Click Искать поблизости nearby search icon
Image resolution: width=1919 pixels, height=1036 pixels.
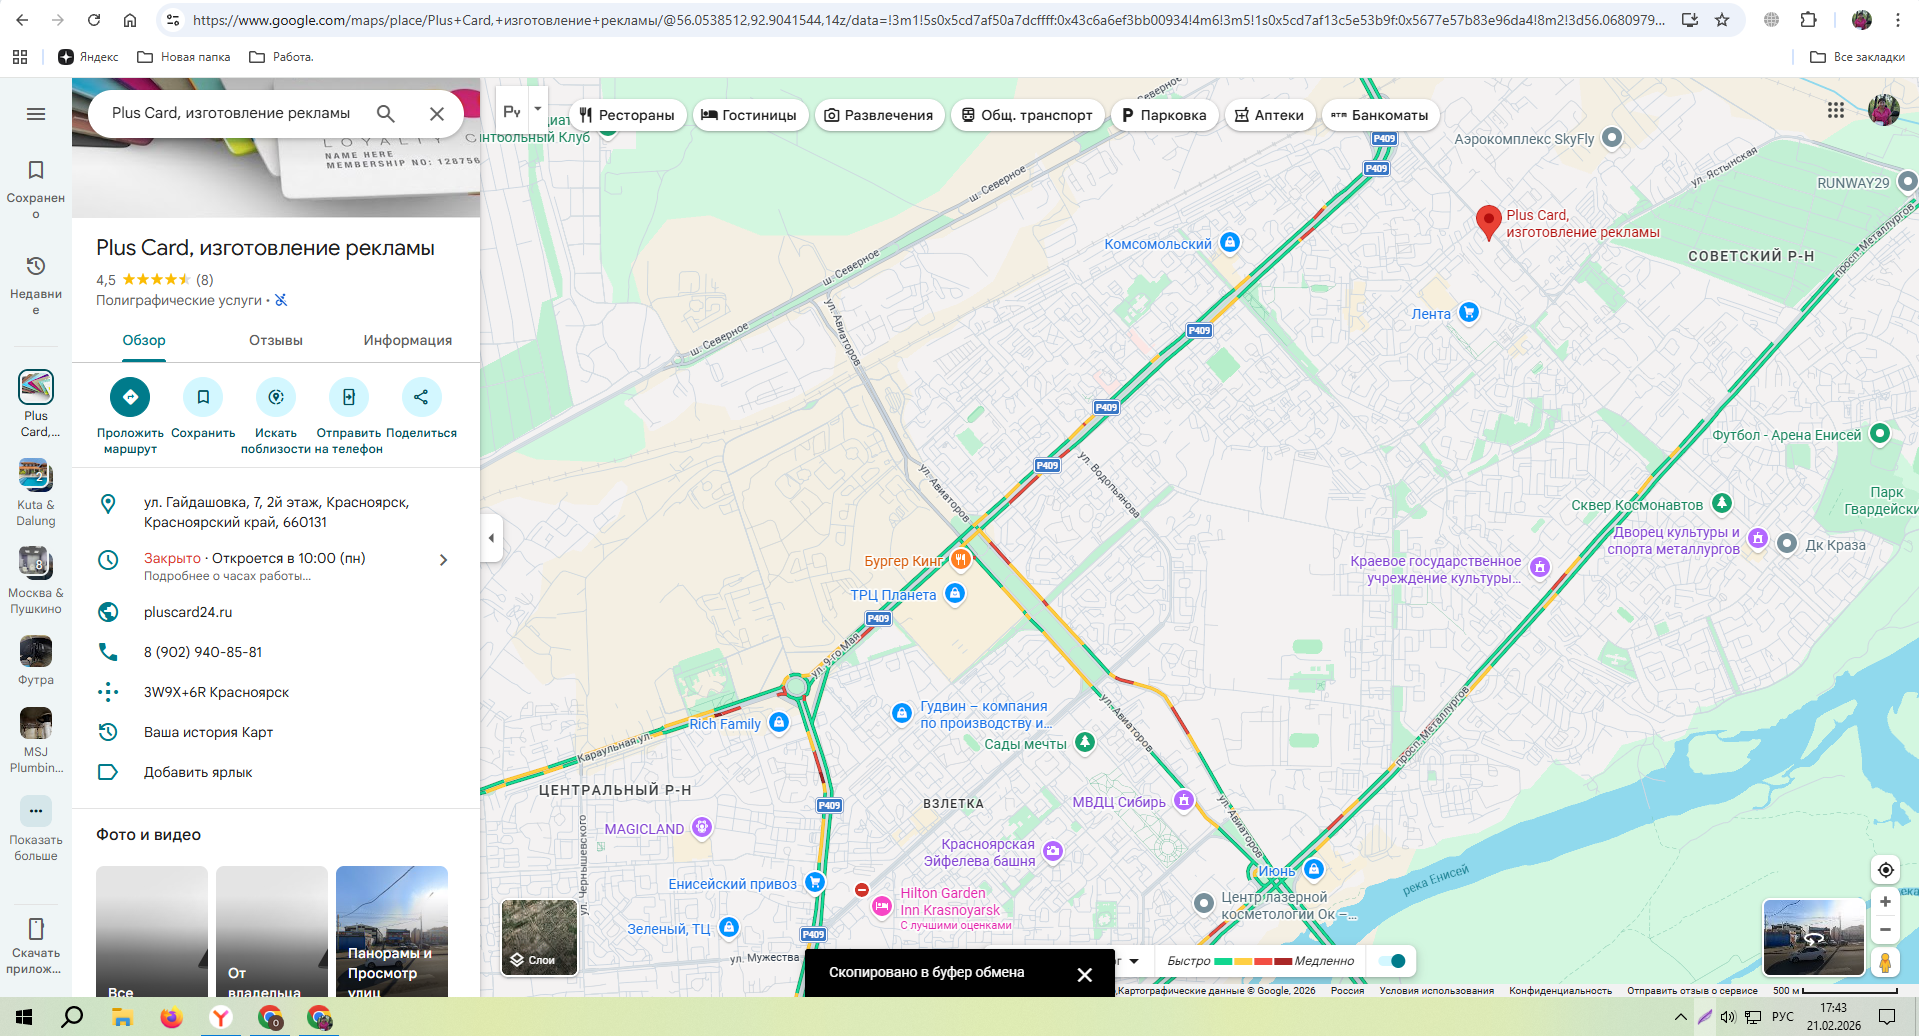(x=276, y=397)
